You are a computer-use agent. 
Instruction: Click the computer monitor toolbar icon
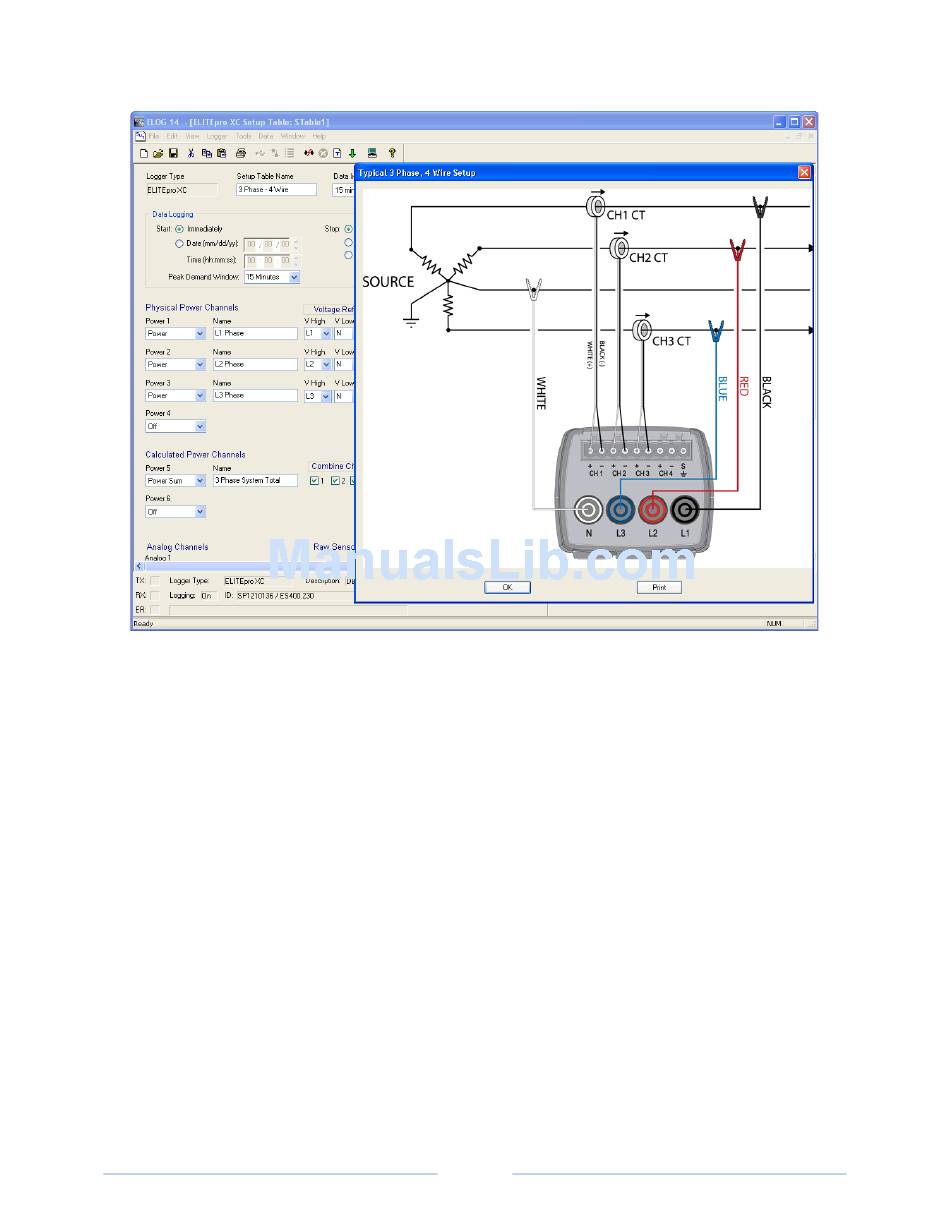click(372, 153)
